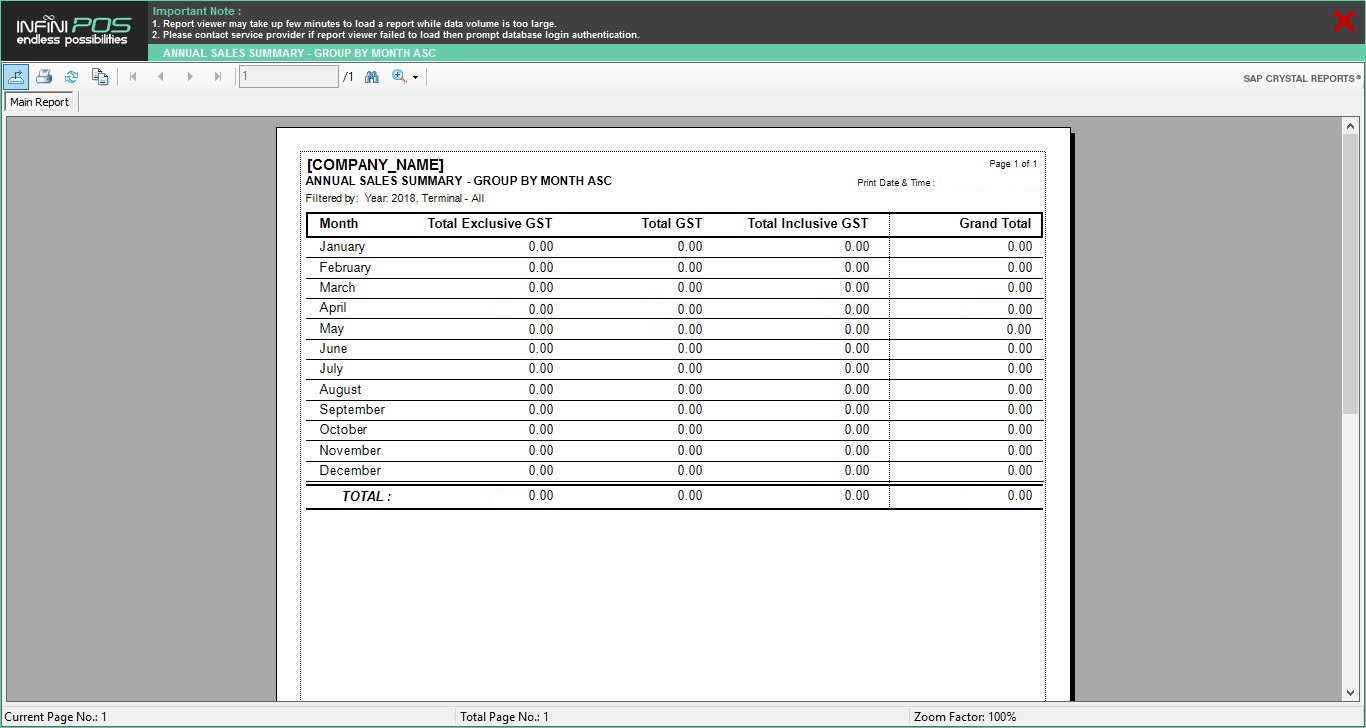
Task: Go to previous page arrow icon
Action: (x=161, y=77)
